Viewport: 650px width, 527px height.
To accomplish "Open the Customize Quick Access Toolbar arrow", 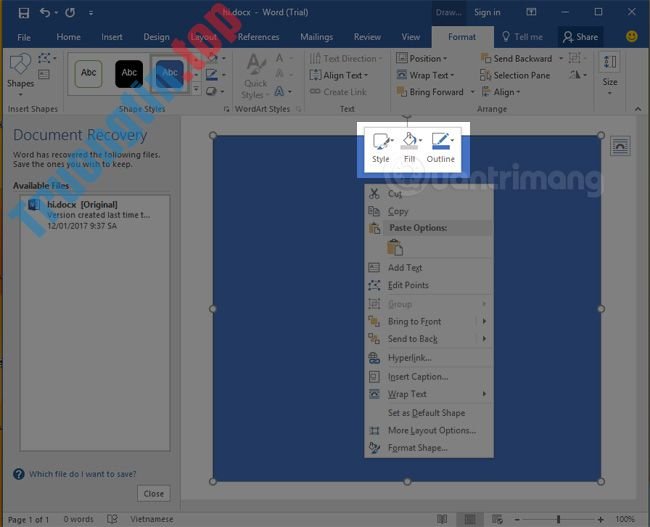I will 91,13.
